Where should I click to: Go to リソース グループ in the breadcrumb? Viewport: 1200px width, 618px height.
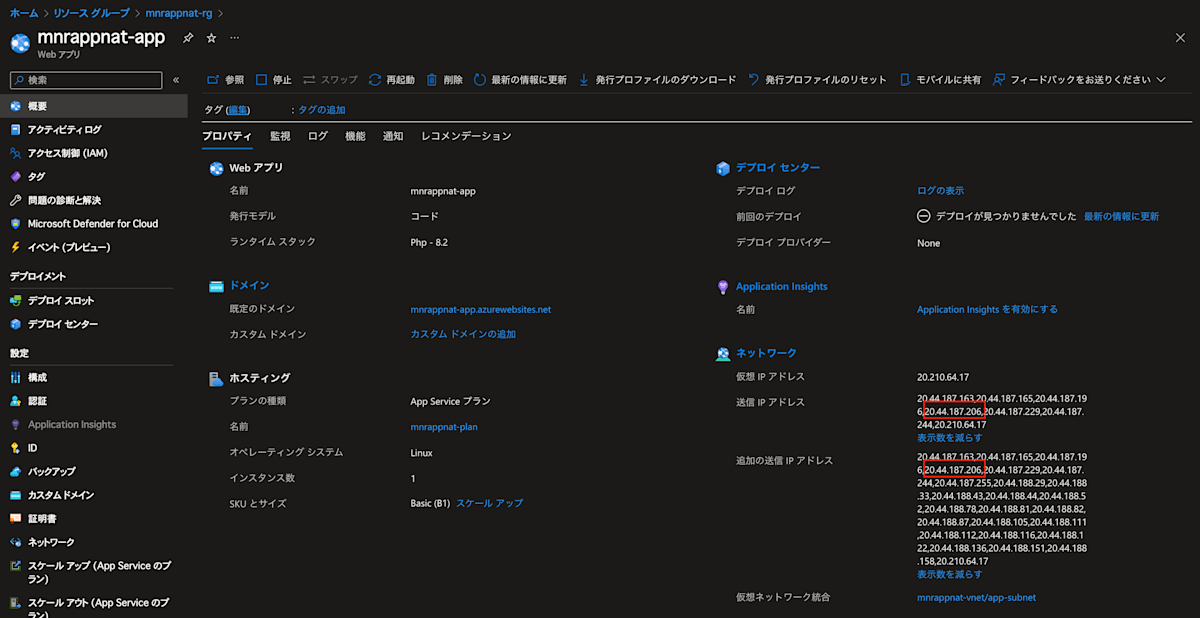[x=92, y=13]
